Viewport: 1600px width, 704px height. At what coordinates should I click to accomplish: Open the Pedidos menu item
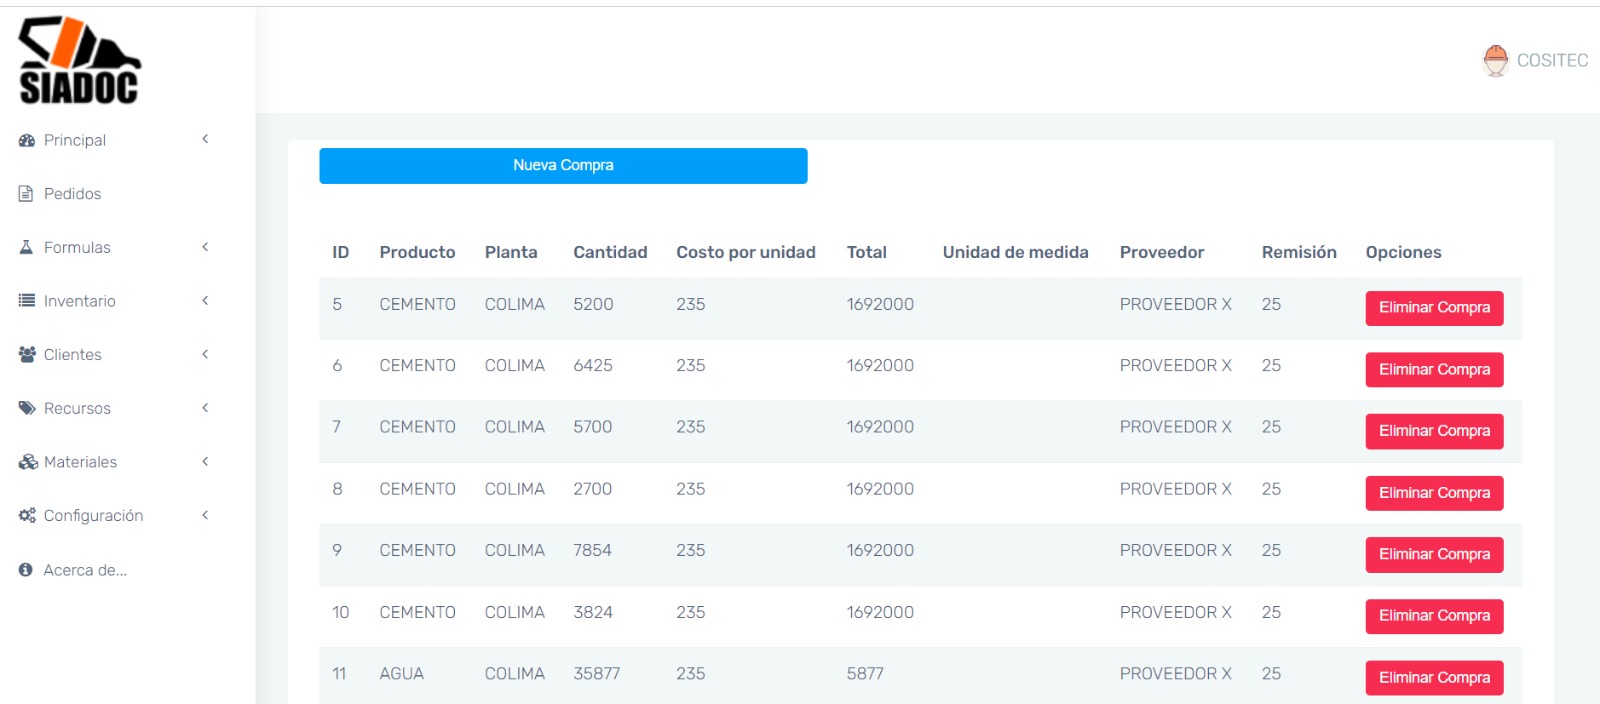pyautogui.click(x=72, y=194)
